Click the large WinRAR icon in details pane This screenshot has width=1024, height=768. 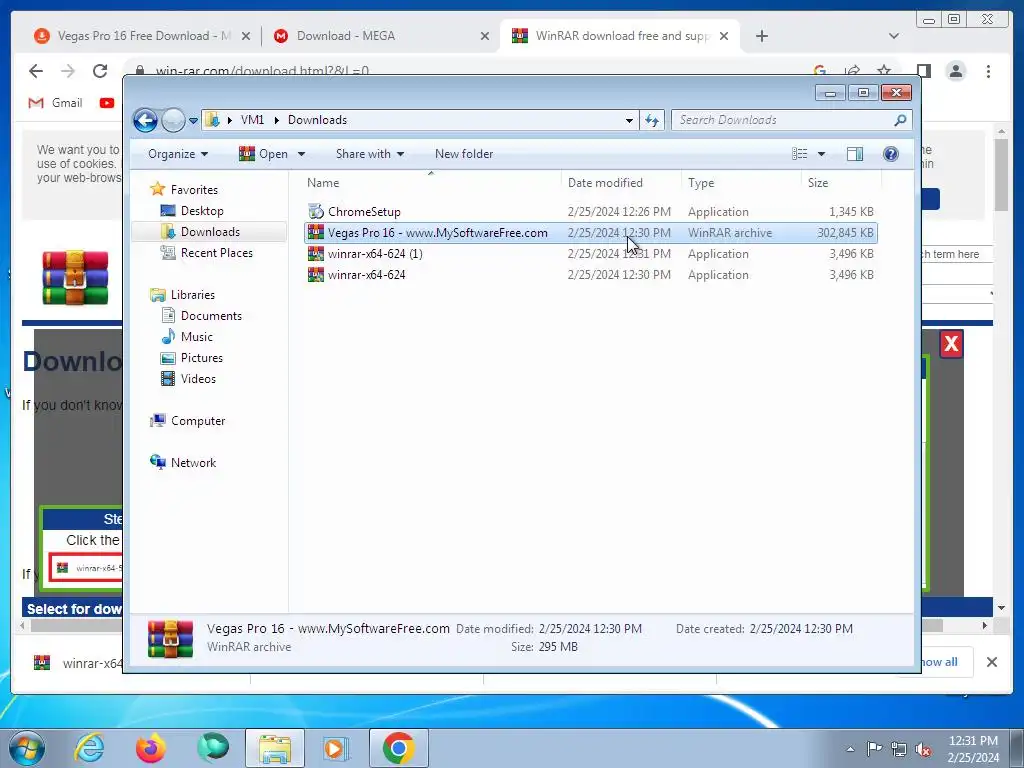point(170,638)
